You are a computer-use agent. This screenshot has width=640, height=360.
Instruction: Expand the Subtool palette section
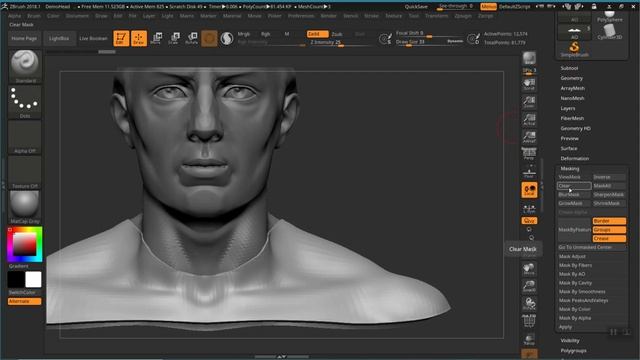click(569, 68)
